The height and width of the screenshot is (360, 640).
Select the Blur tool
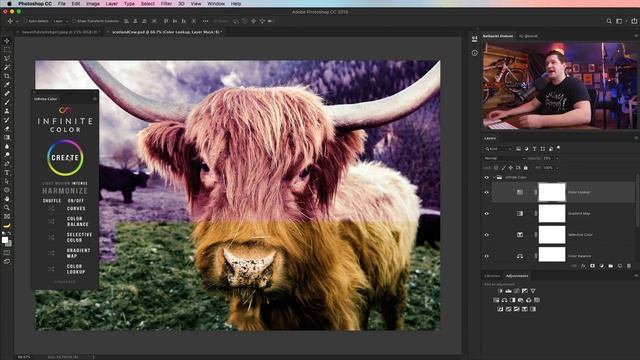coord(7,146)
